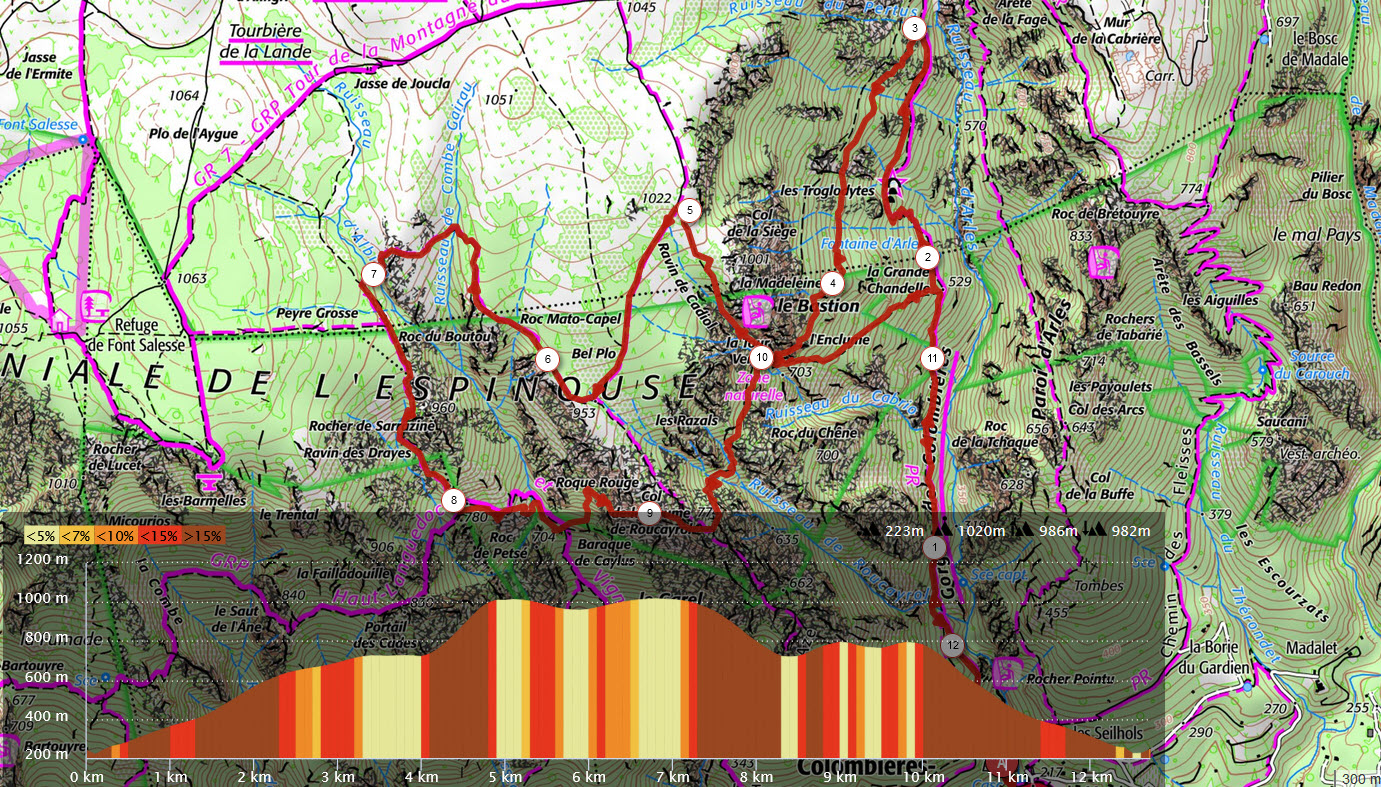
Task: Click the >15% slope legend swatch
Action: (203, 536)
